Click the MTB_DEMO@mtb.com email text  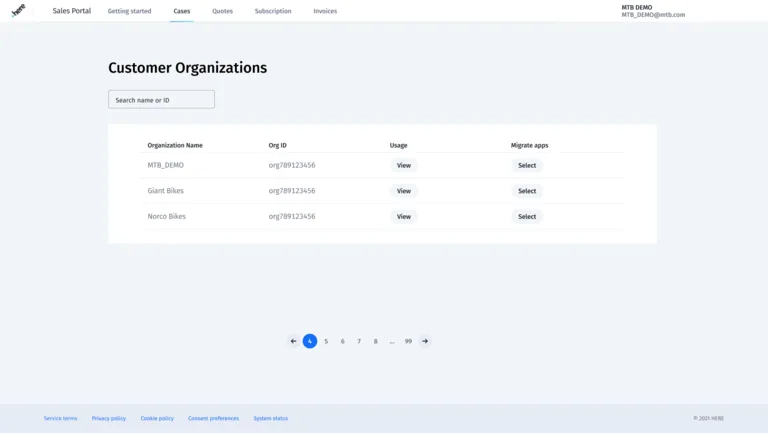[653, 15]
